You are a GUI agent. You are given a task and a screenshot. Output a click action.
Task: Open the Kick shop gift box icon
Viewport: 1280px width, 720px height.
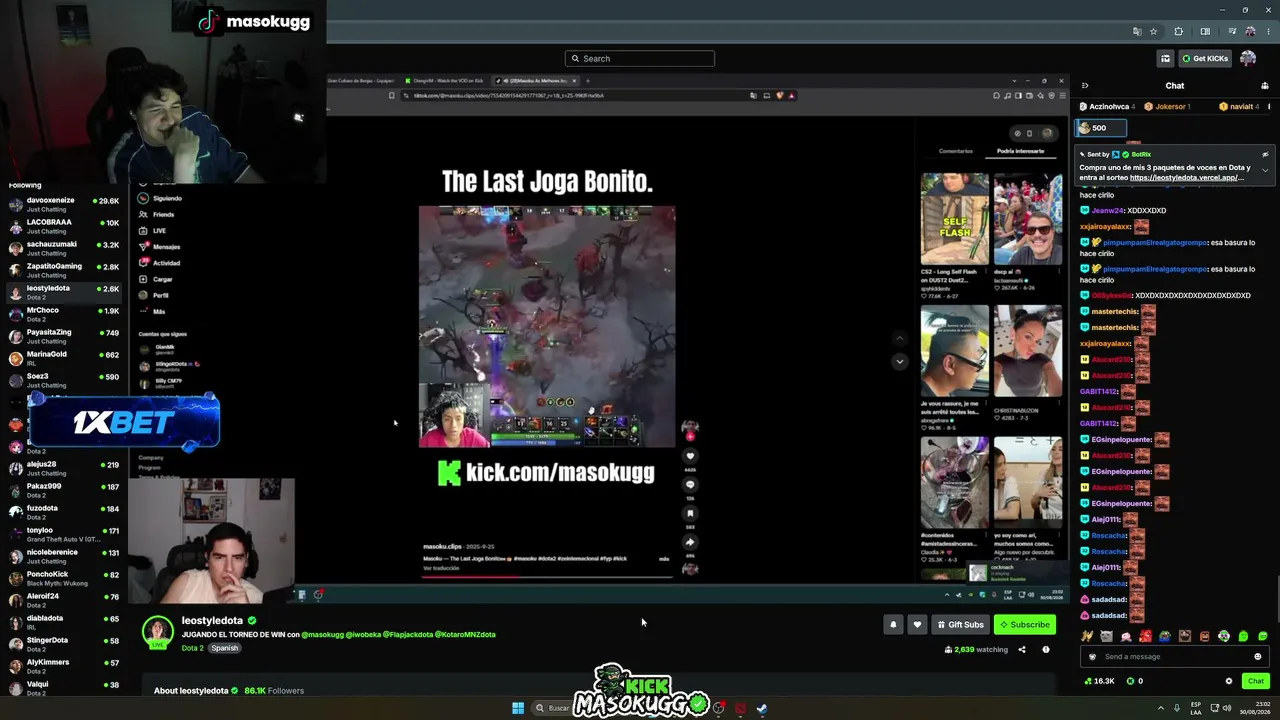[1165, 58]
